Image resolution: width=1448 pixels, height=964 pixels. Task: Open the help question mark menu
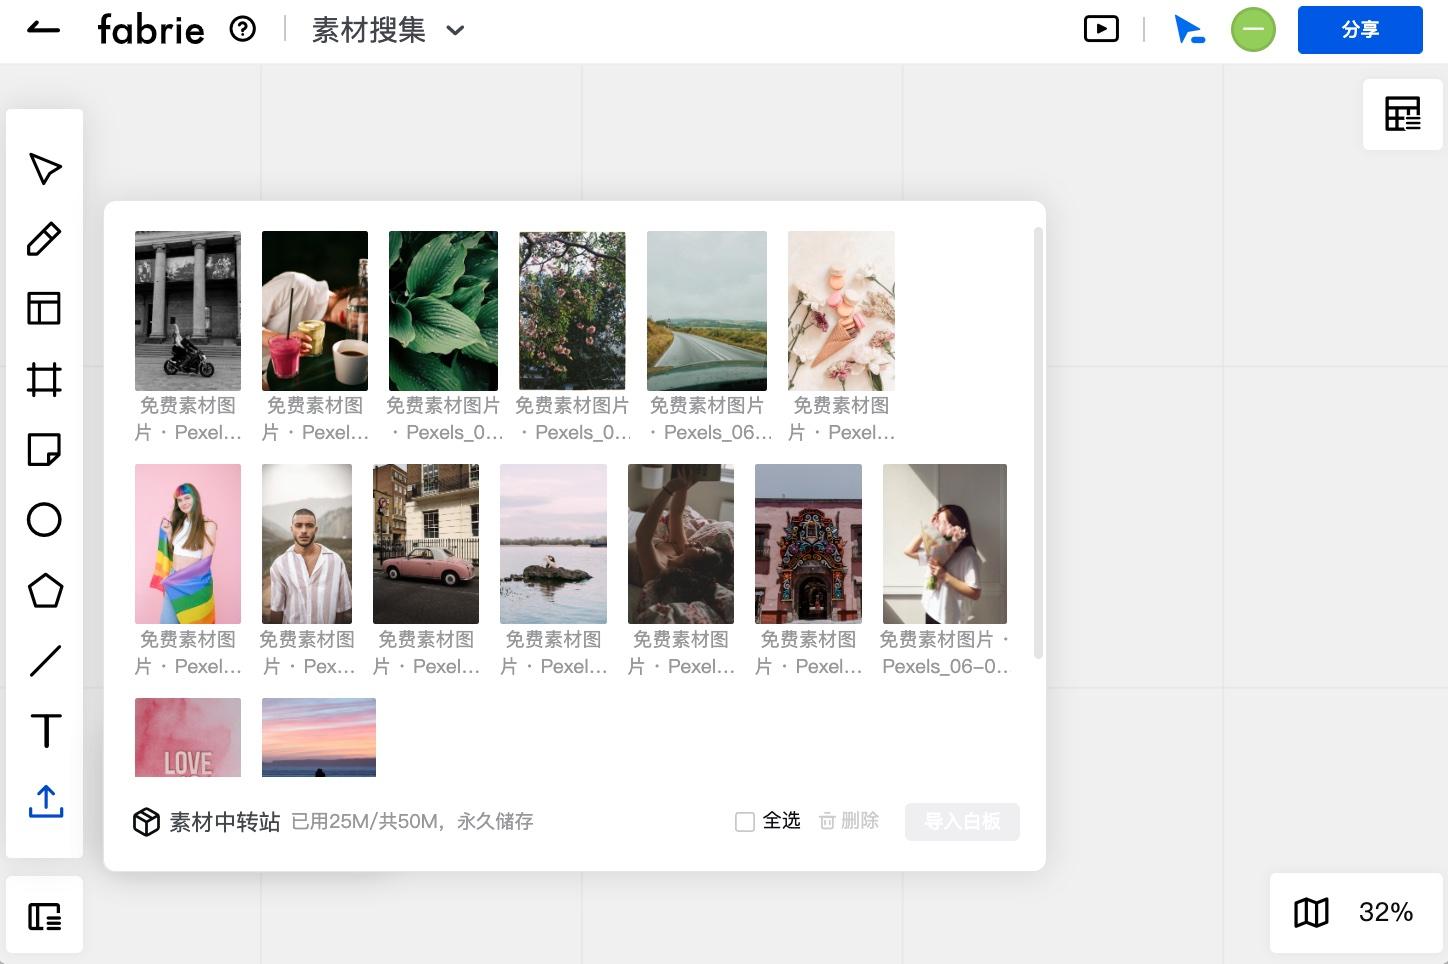(x=242, y=29)
